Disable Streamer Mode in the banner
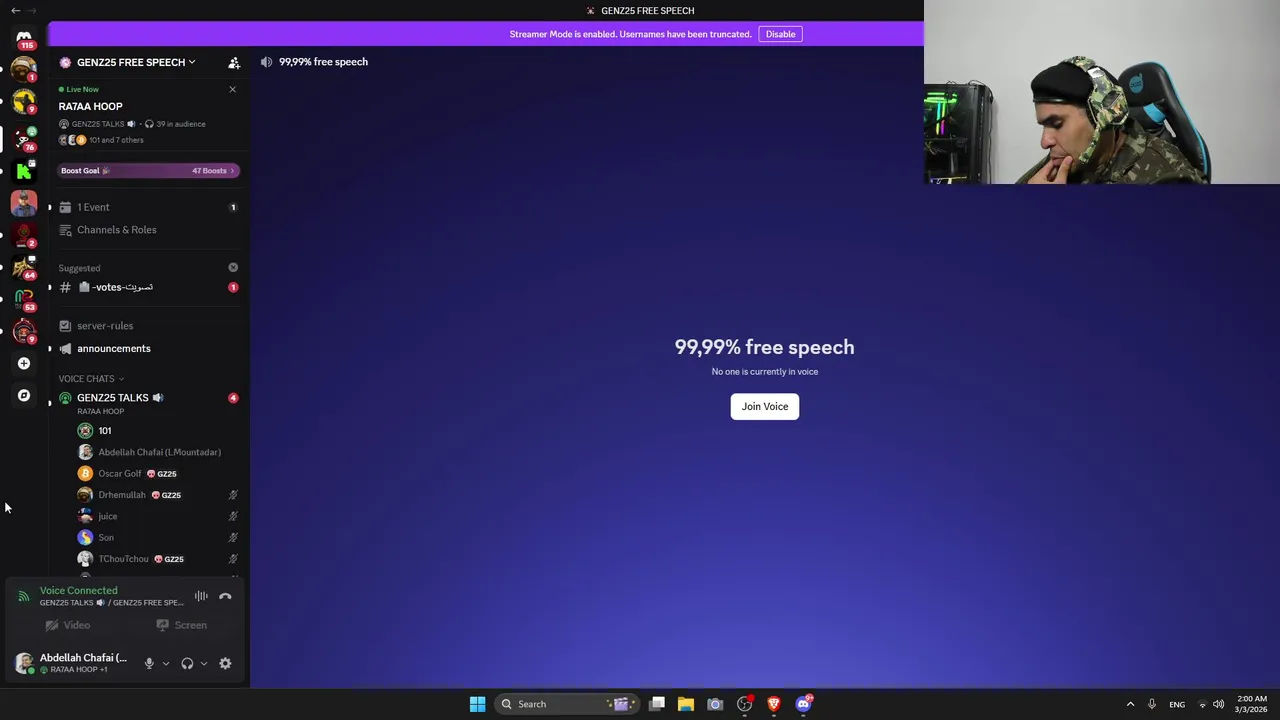 pos(780,34)
